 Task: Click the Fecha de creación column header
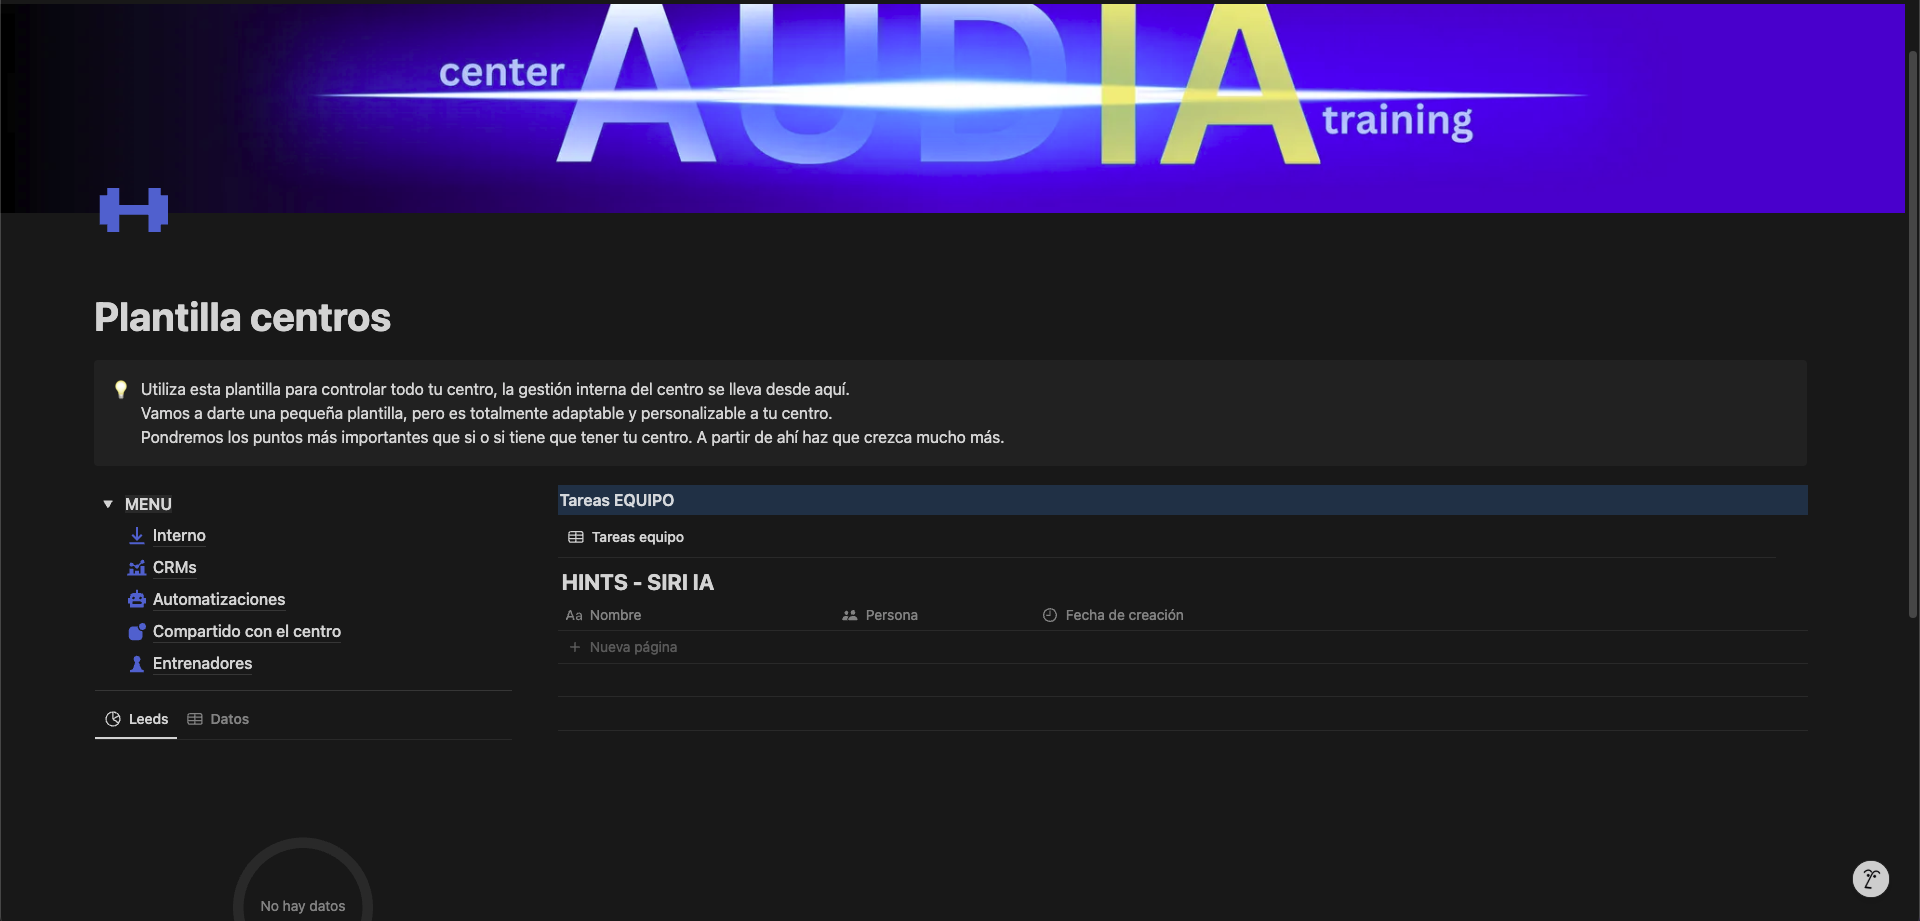point(1124,615)
